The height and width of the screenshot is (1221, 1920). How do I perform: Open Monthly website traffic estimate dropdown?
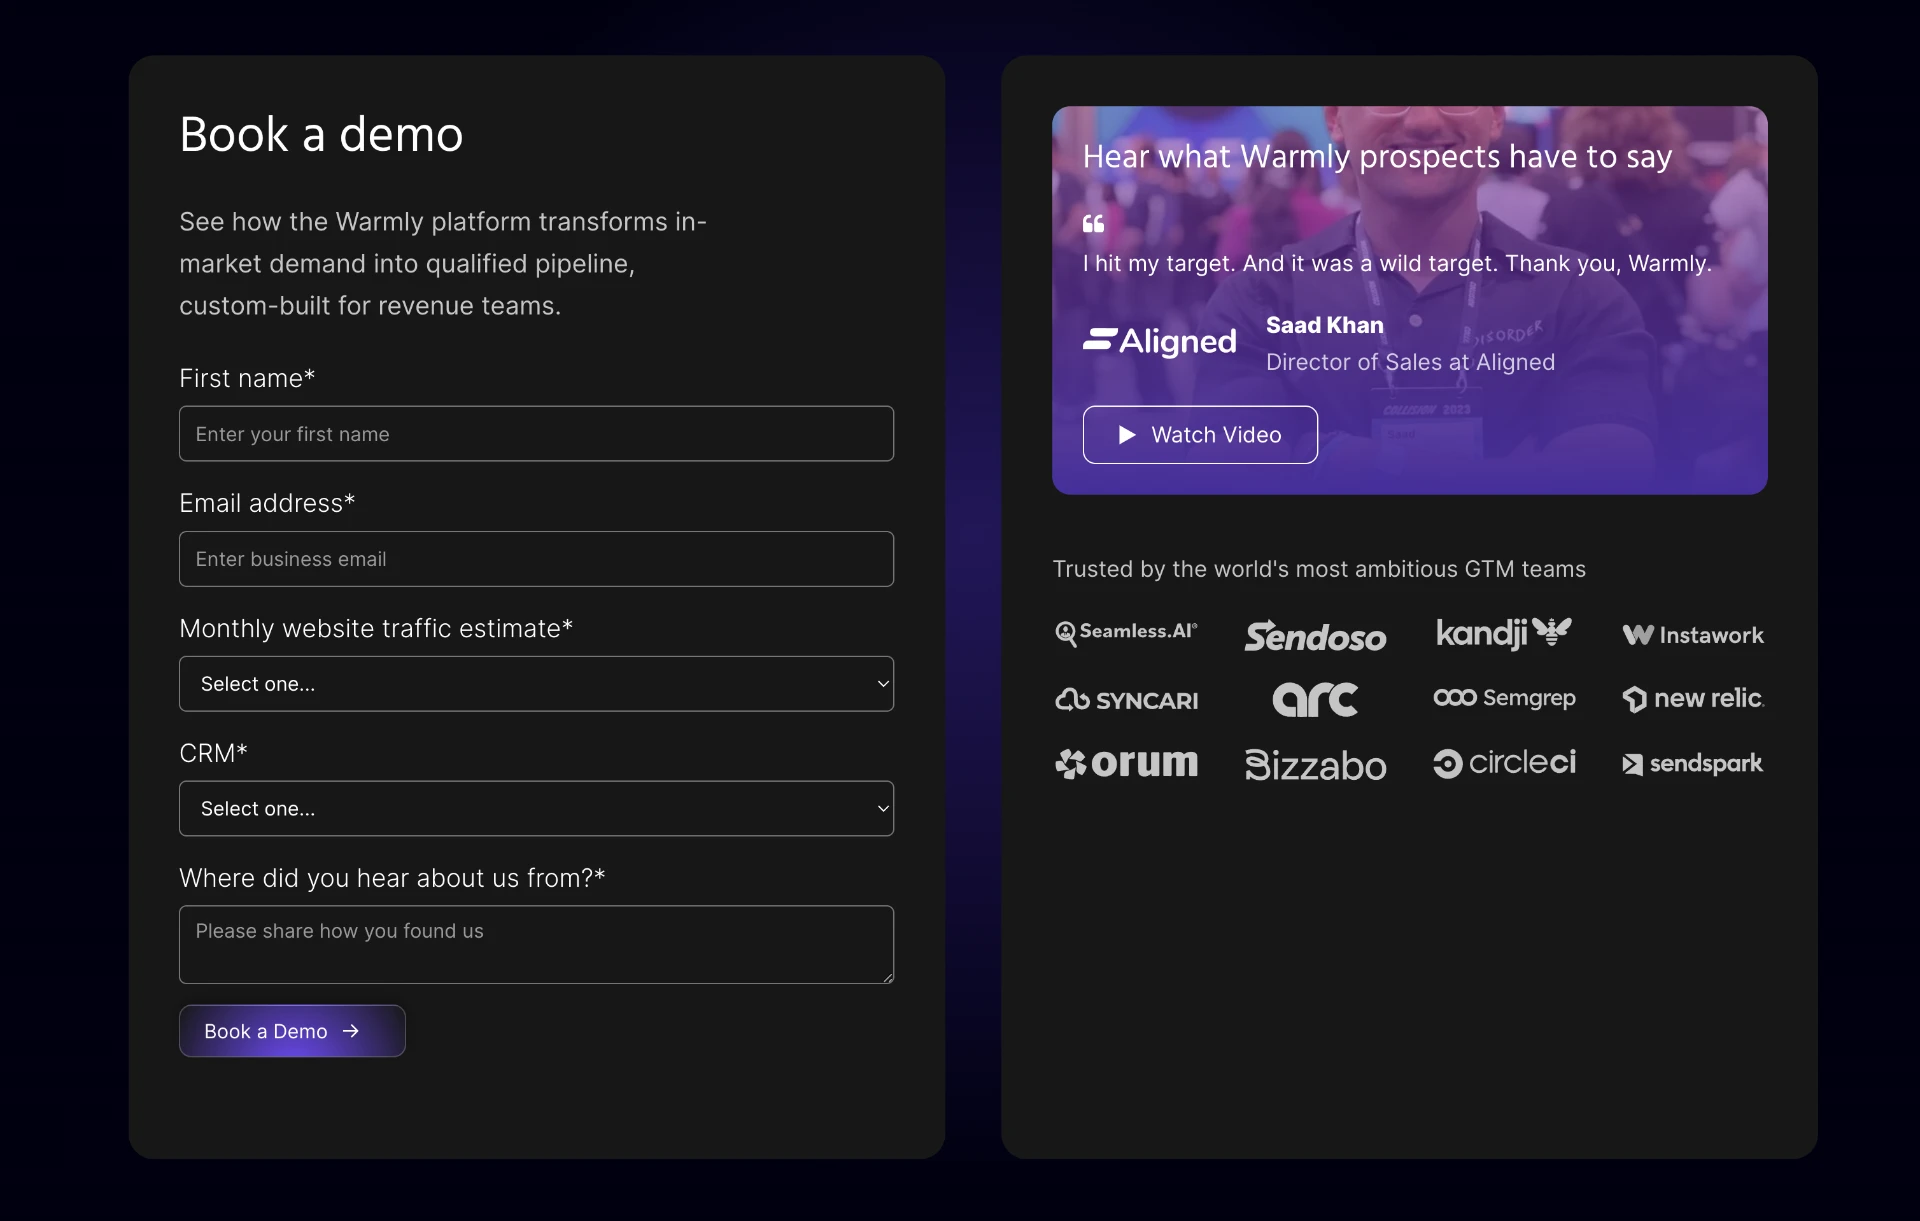[x=536, y=684]
